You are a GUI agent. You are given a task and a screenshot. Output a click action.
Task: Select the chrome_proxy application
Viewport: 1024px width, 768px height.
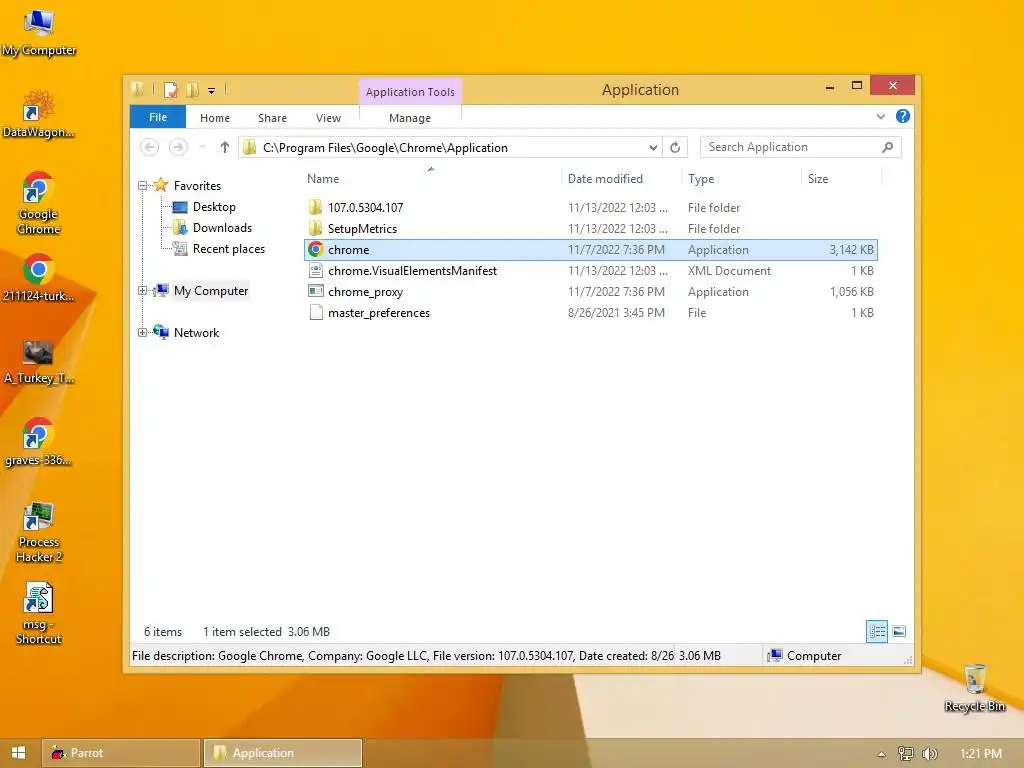(x=591, y=291)
